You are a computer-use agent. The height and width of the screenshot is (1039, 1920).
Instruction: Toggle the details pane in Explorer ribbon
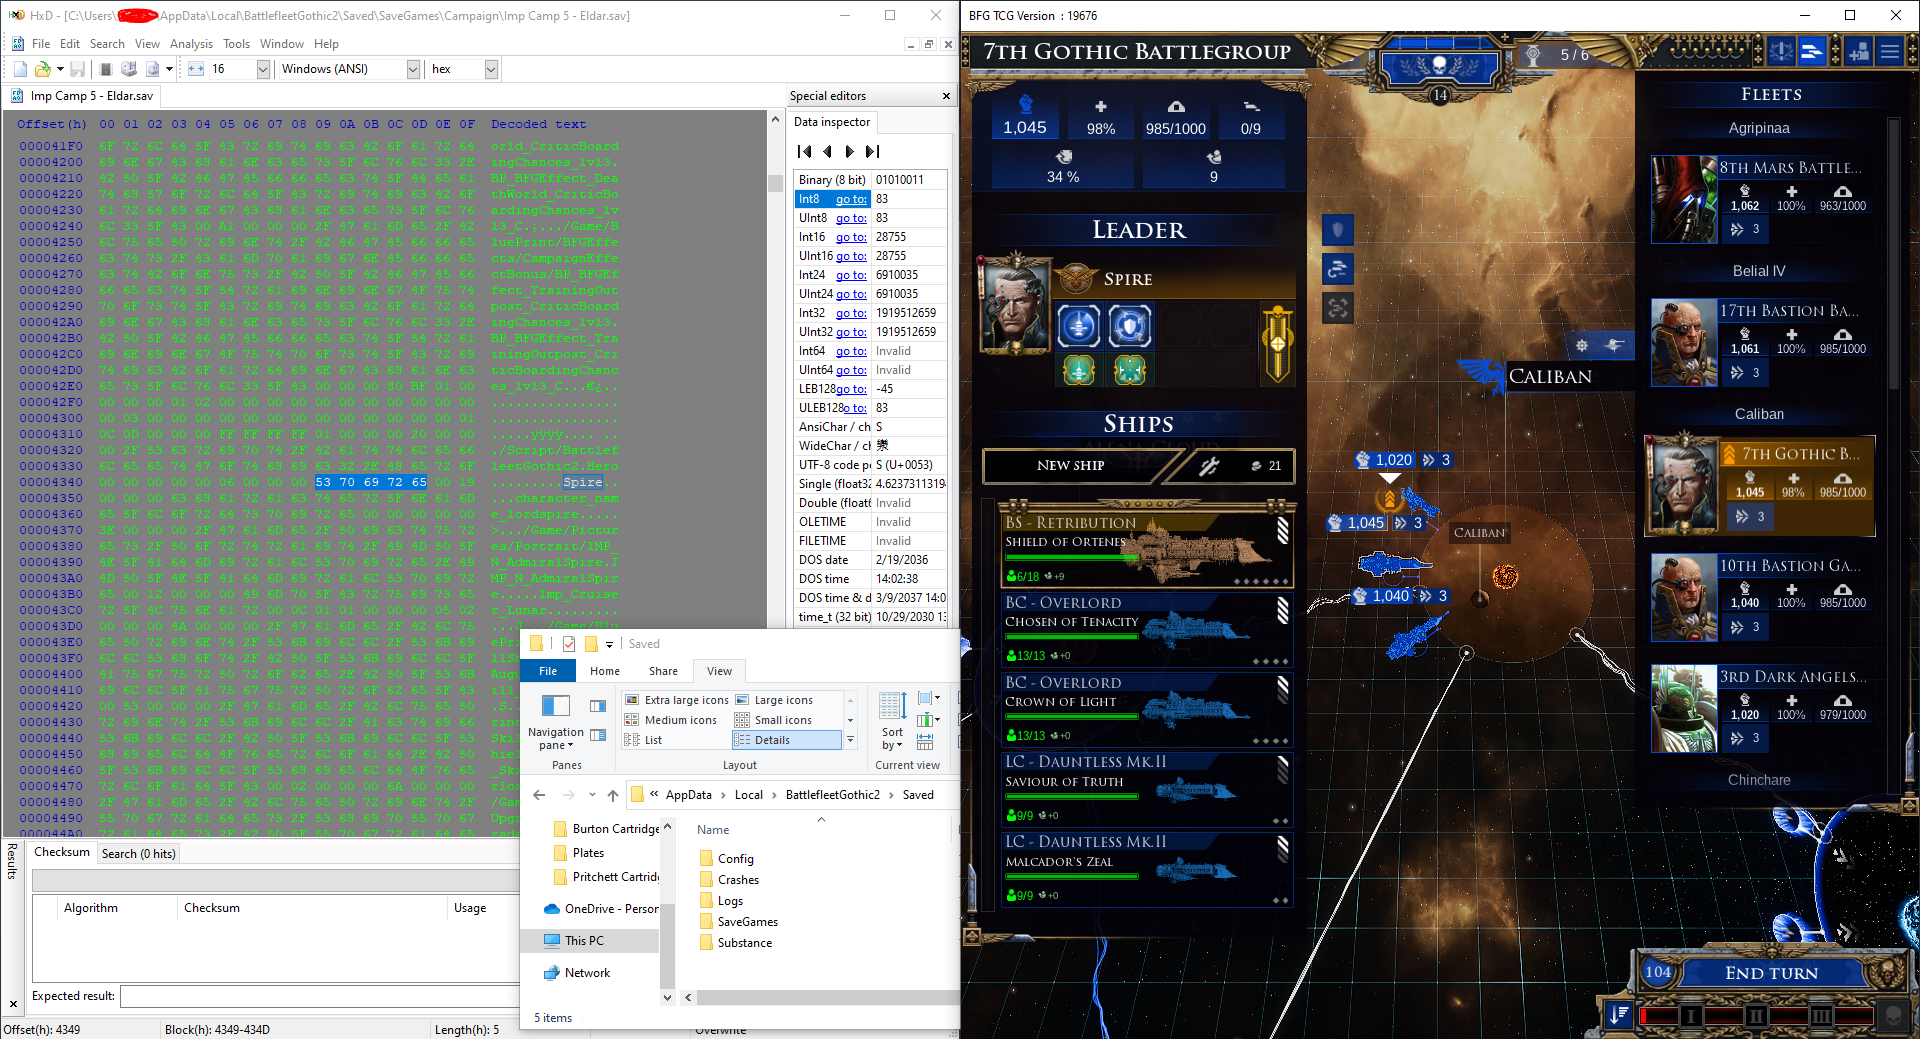[x=598, y=735]
